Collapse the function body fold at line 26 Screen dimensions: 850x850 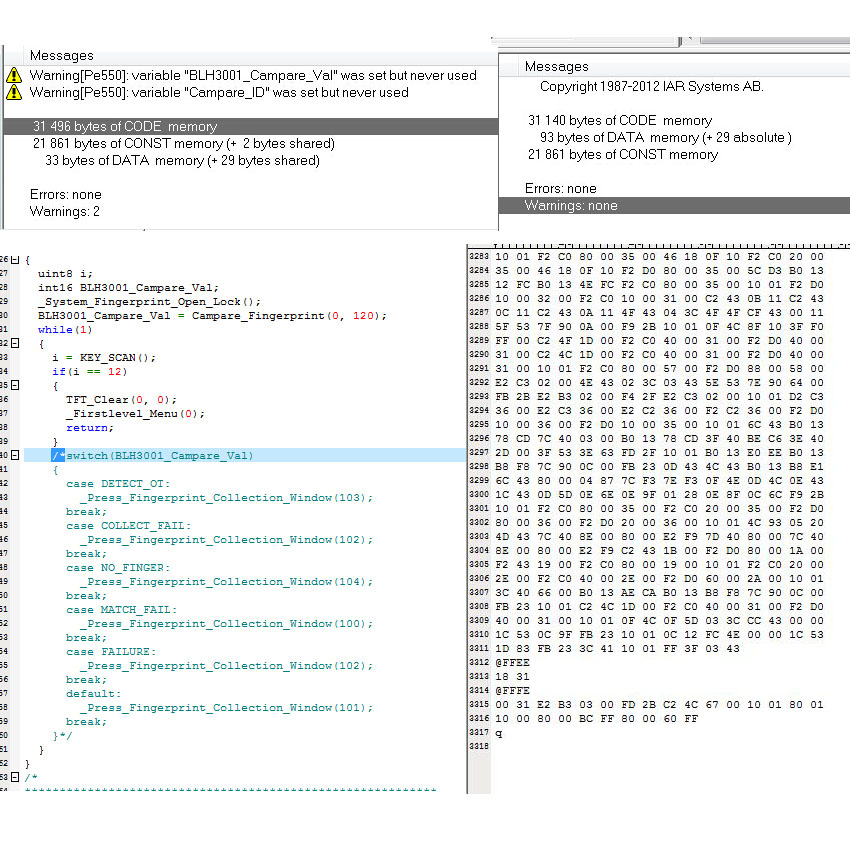(x=15, y=260)
